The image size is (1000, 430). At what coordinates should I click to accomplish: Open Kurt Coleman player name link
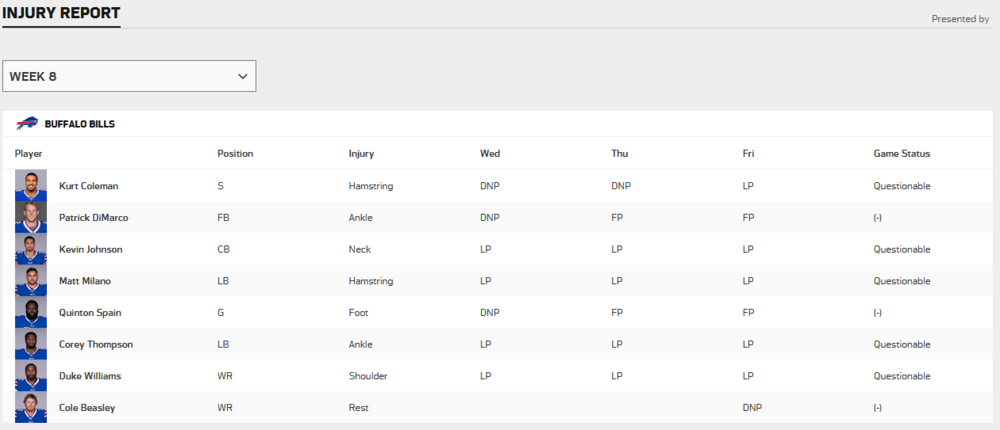point(89,186)
